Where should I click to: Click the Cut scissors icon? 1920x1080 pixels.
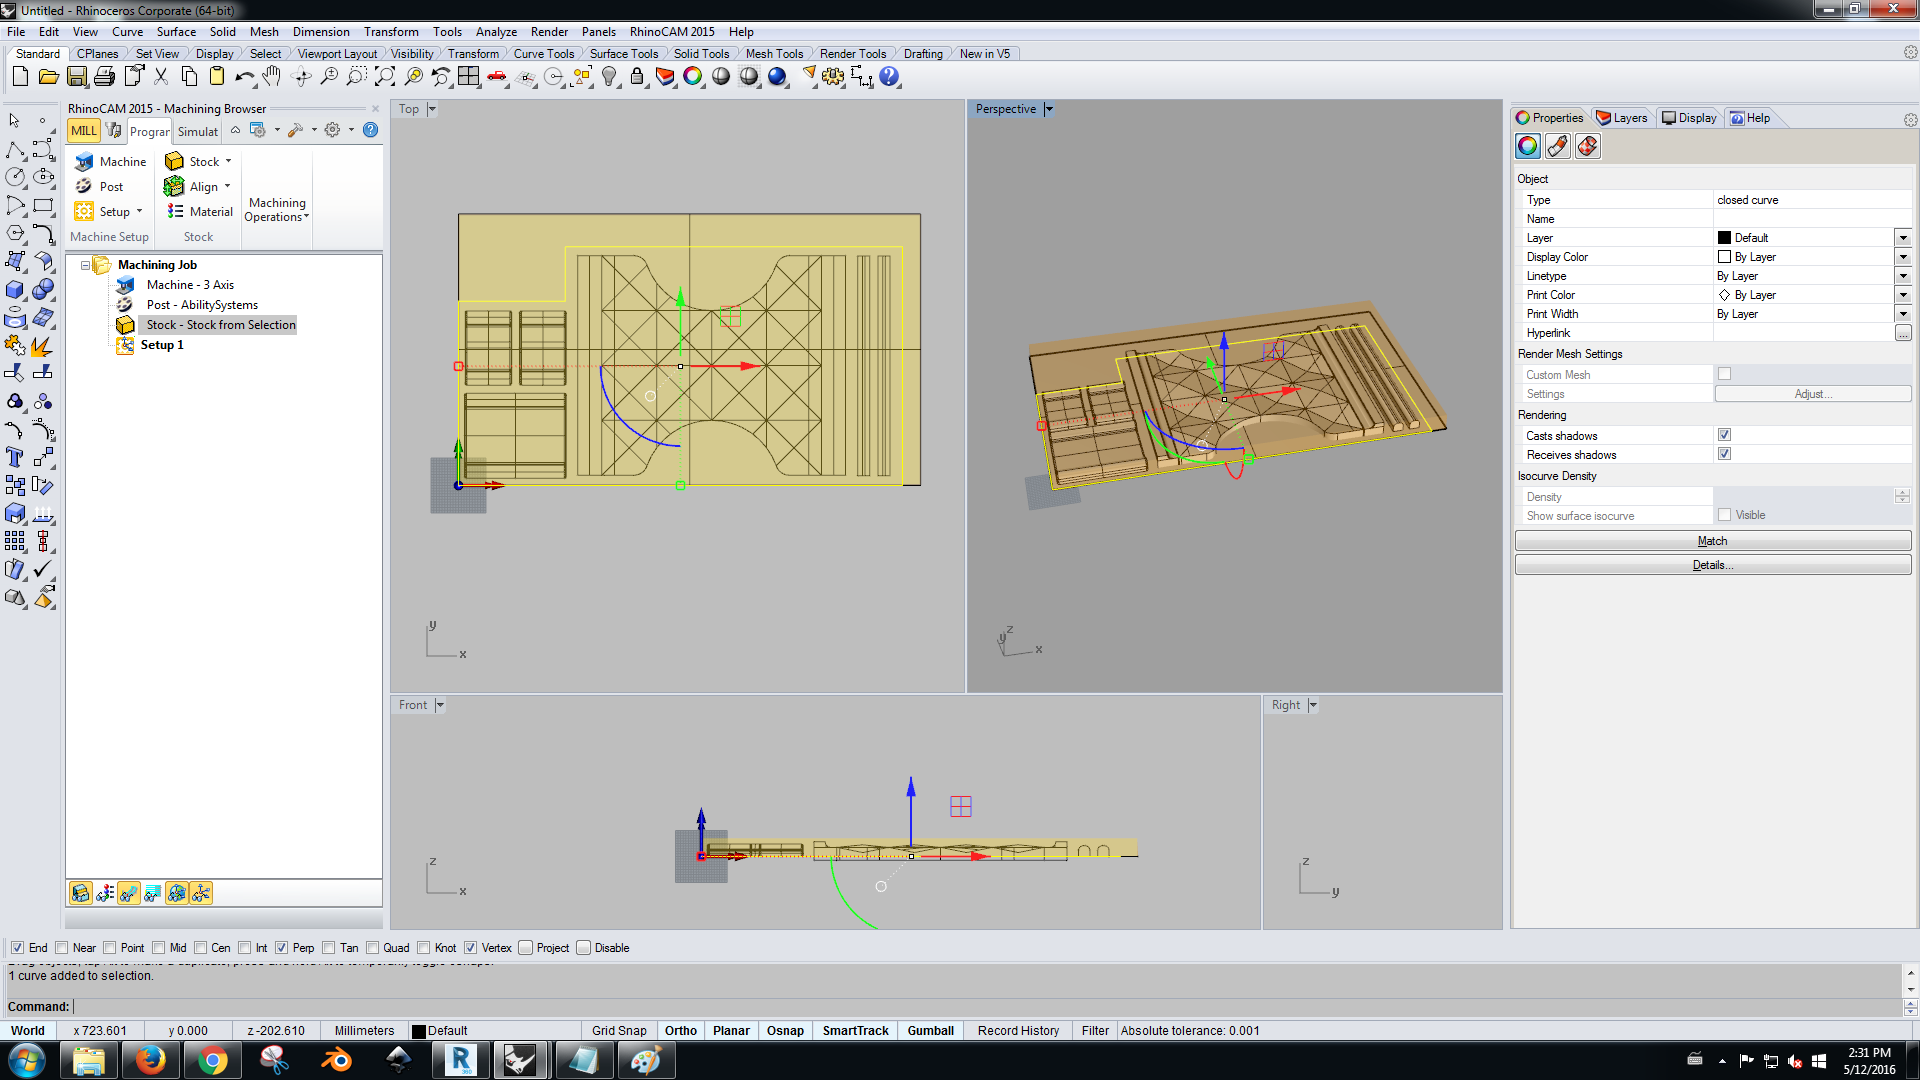[x=161, y=76]
